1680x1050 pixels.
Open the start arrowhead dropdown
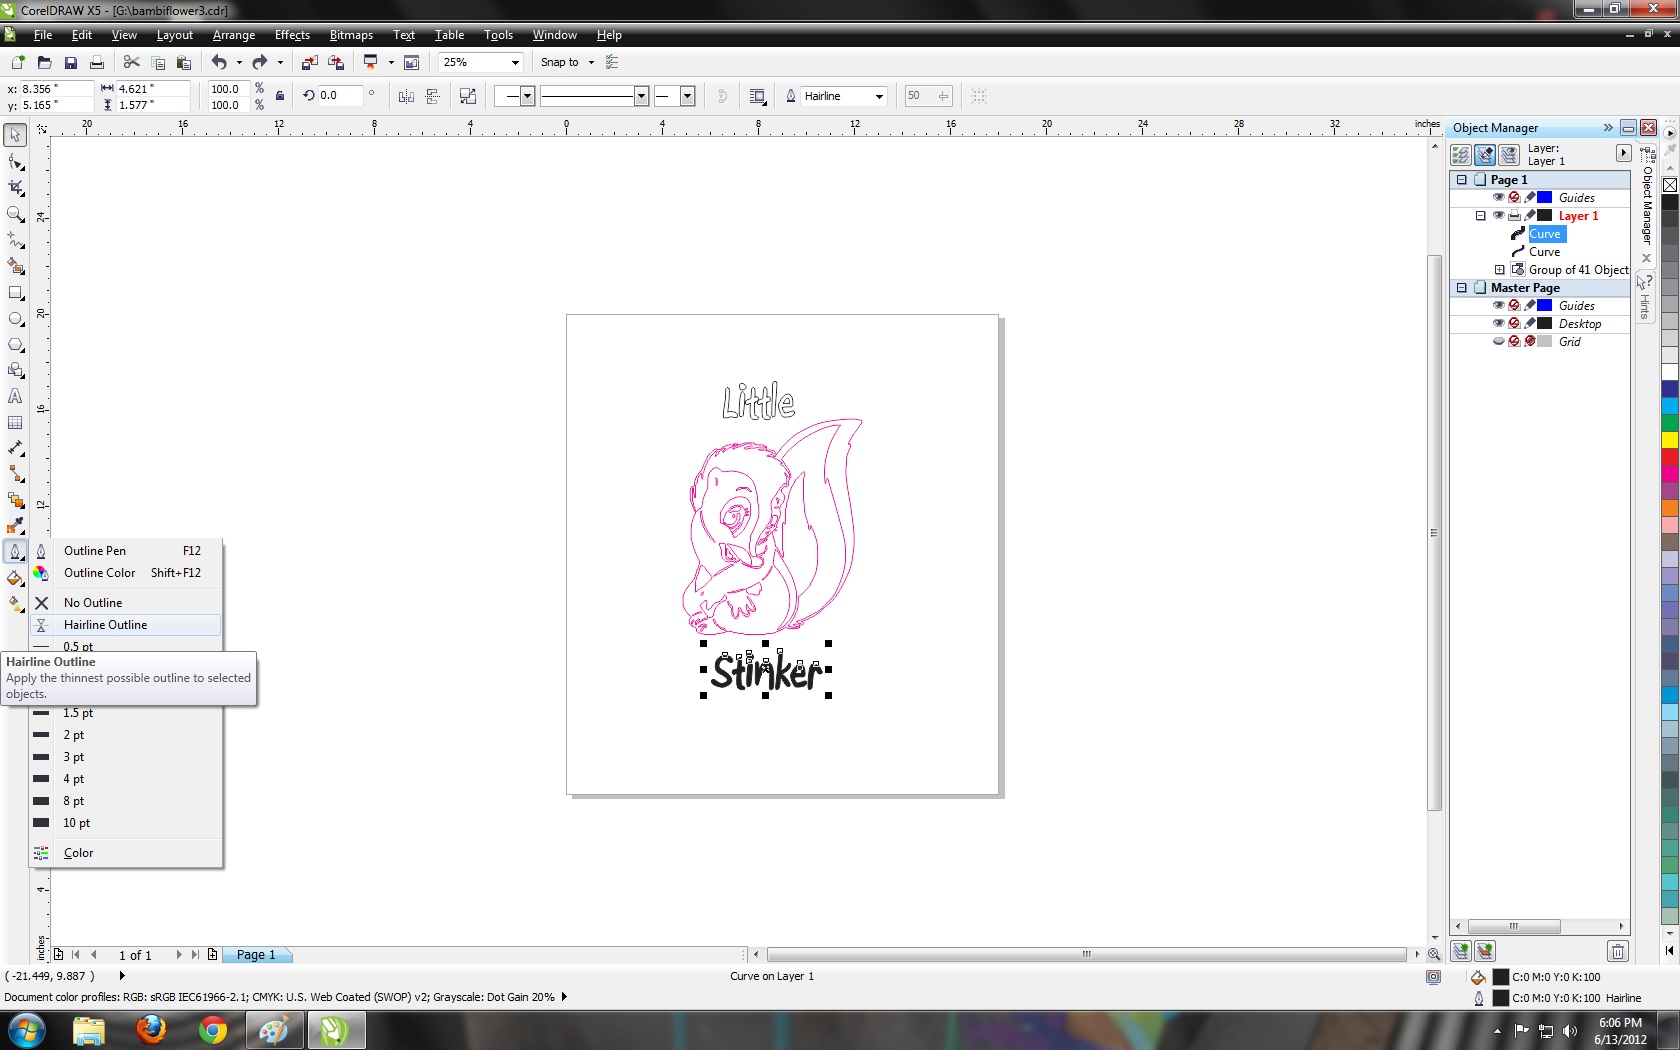528,96
